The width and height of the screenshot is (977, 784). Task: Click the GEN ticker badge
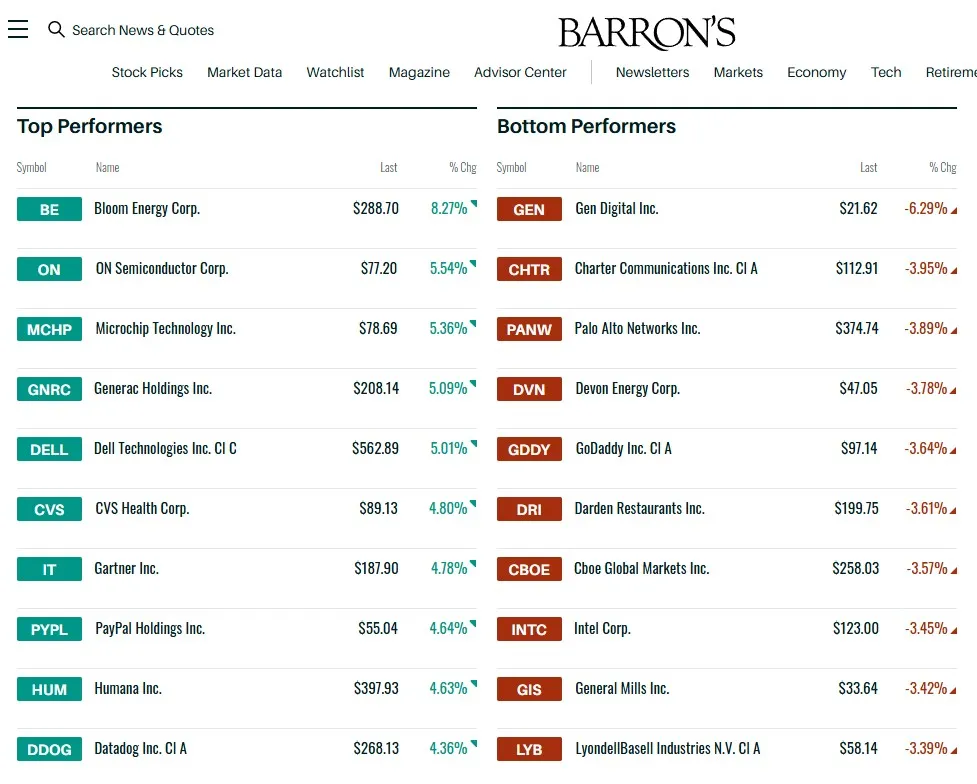tap(529, 209)
